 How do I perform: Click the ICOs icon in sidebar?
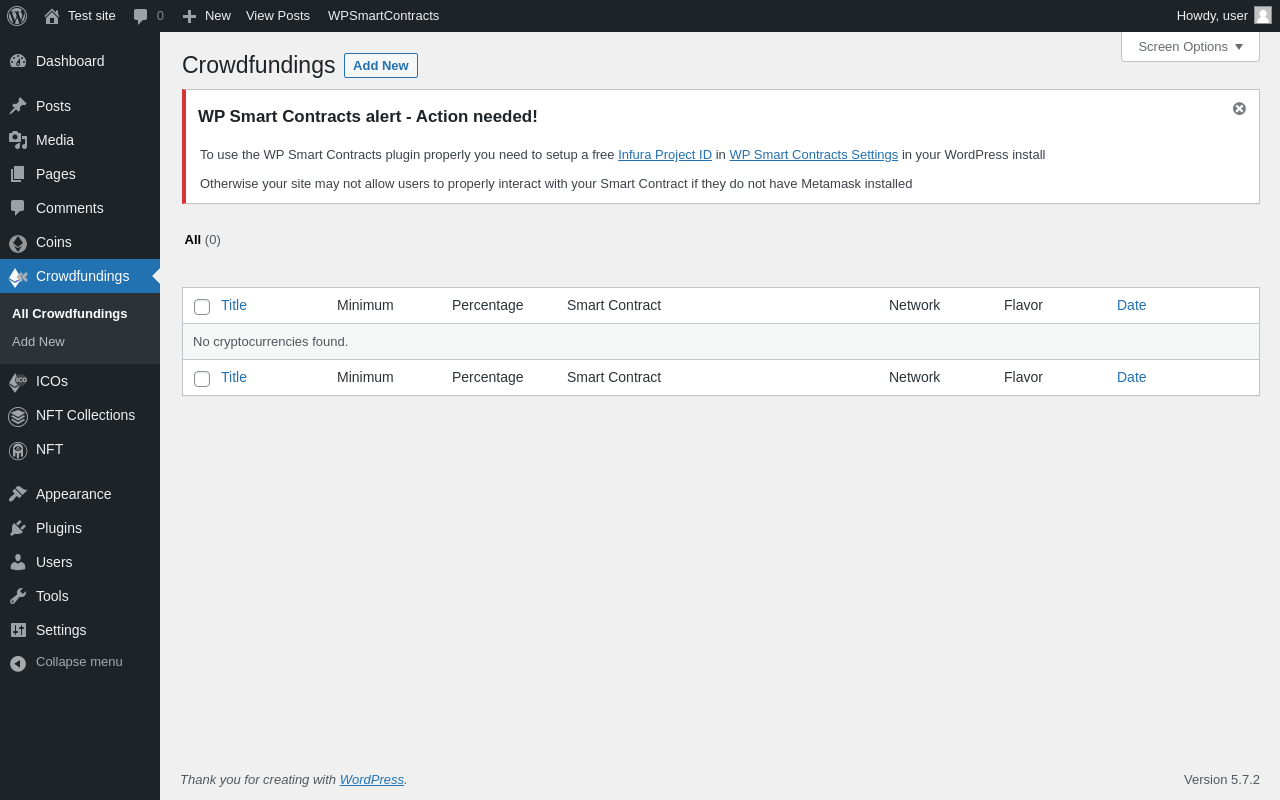click(x=18, y=382)
